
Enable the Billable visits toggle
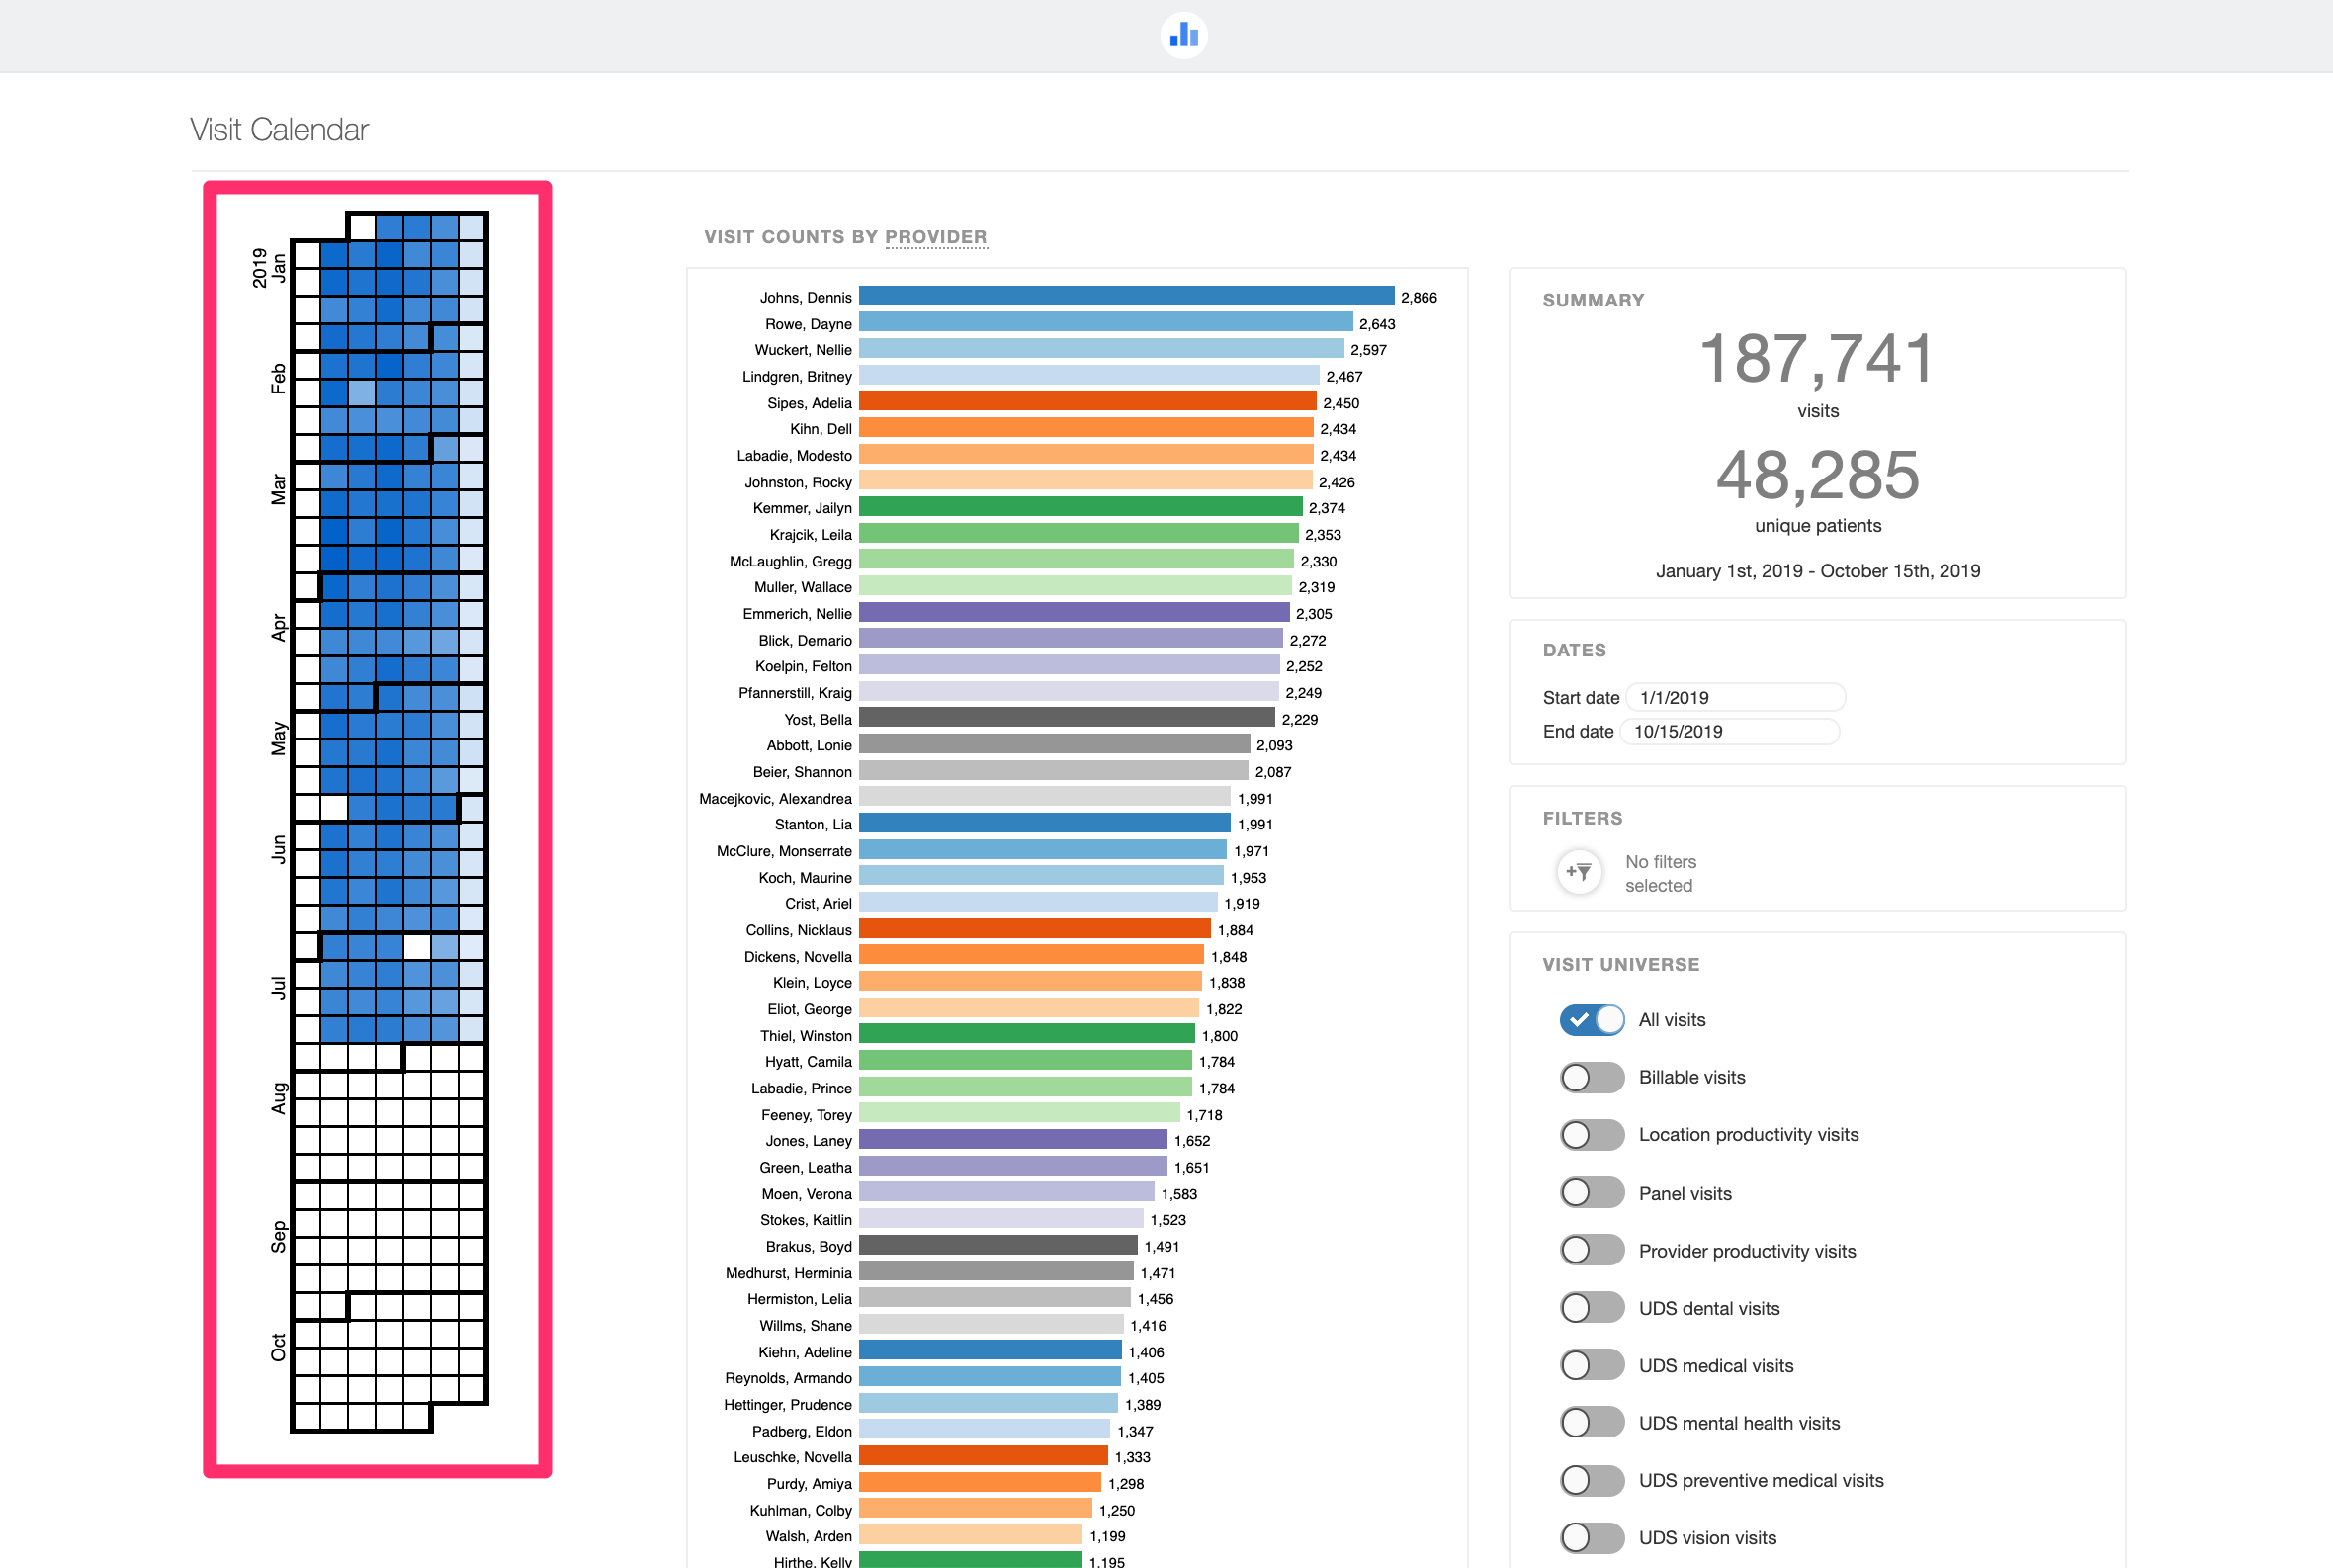[x=1591, y=1078]
